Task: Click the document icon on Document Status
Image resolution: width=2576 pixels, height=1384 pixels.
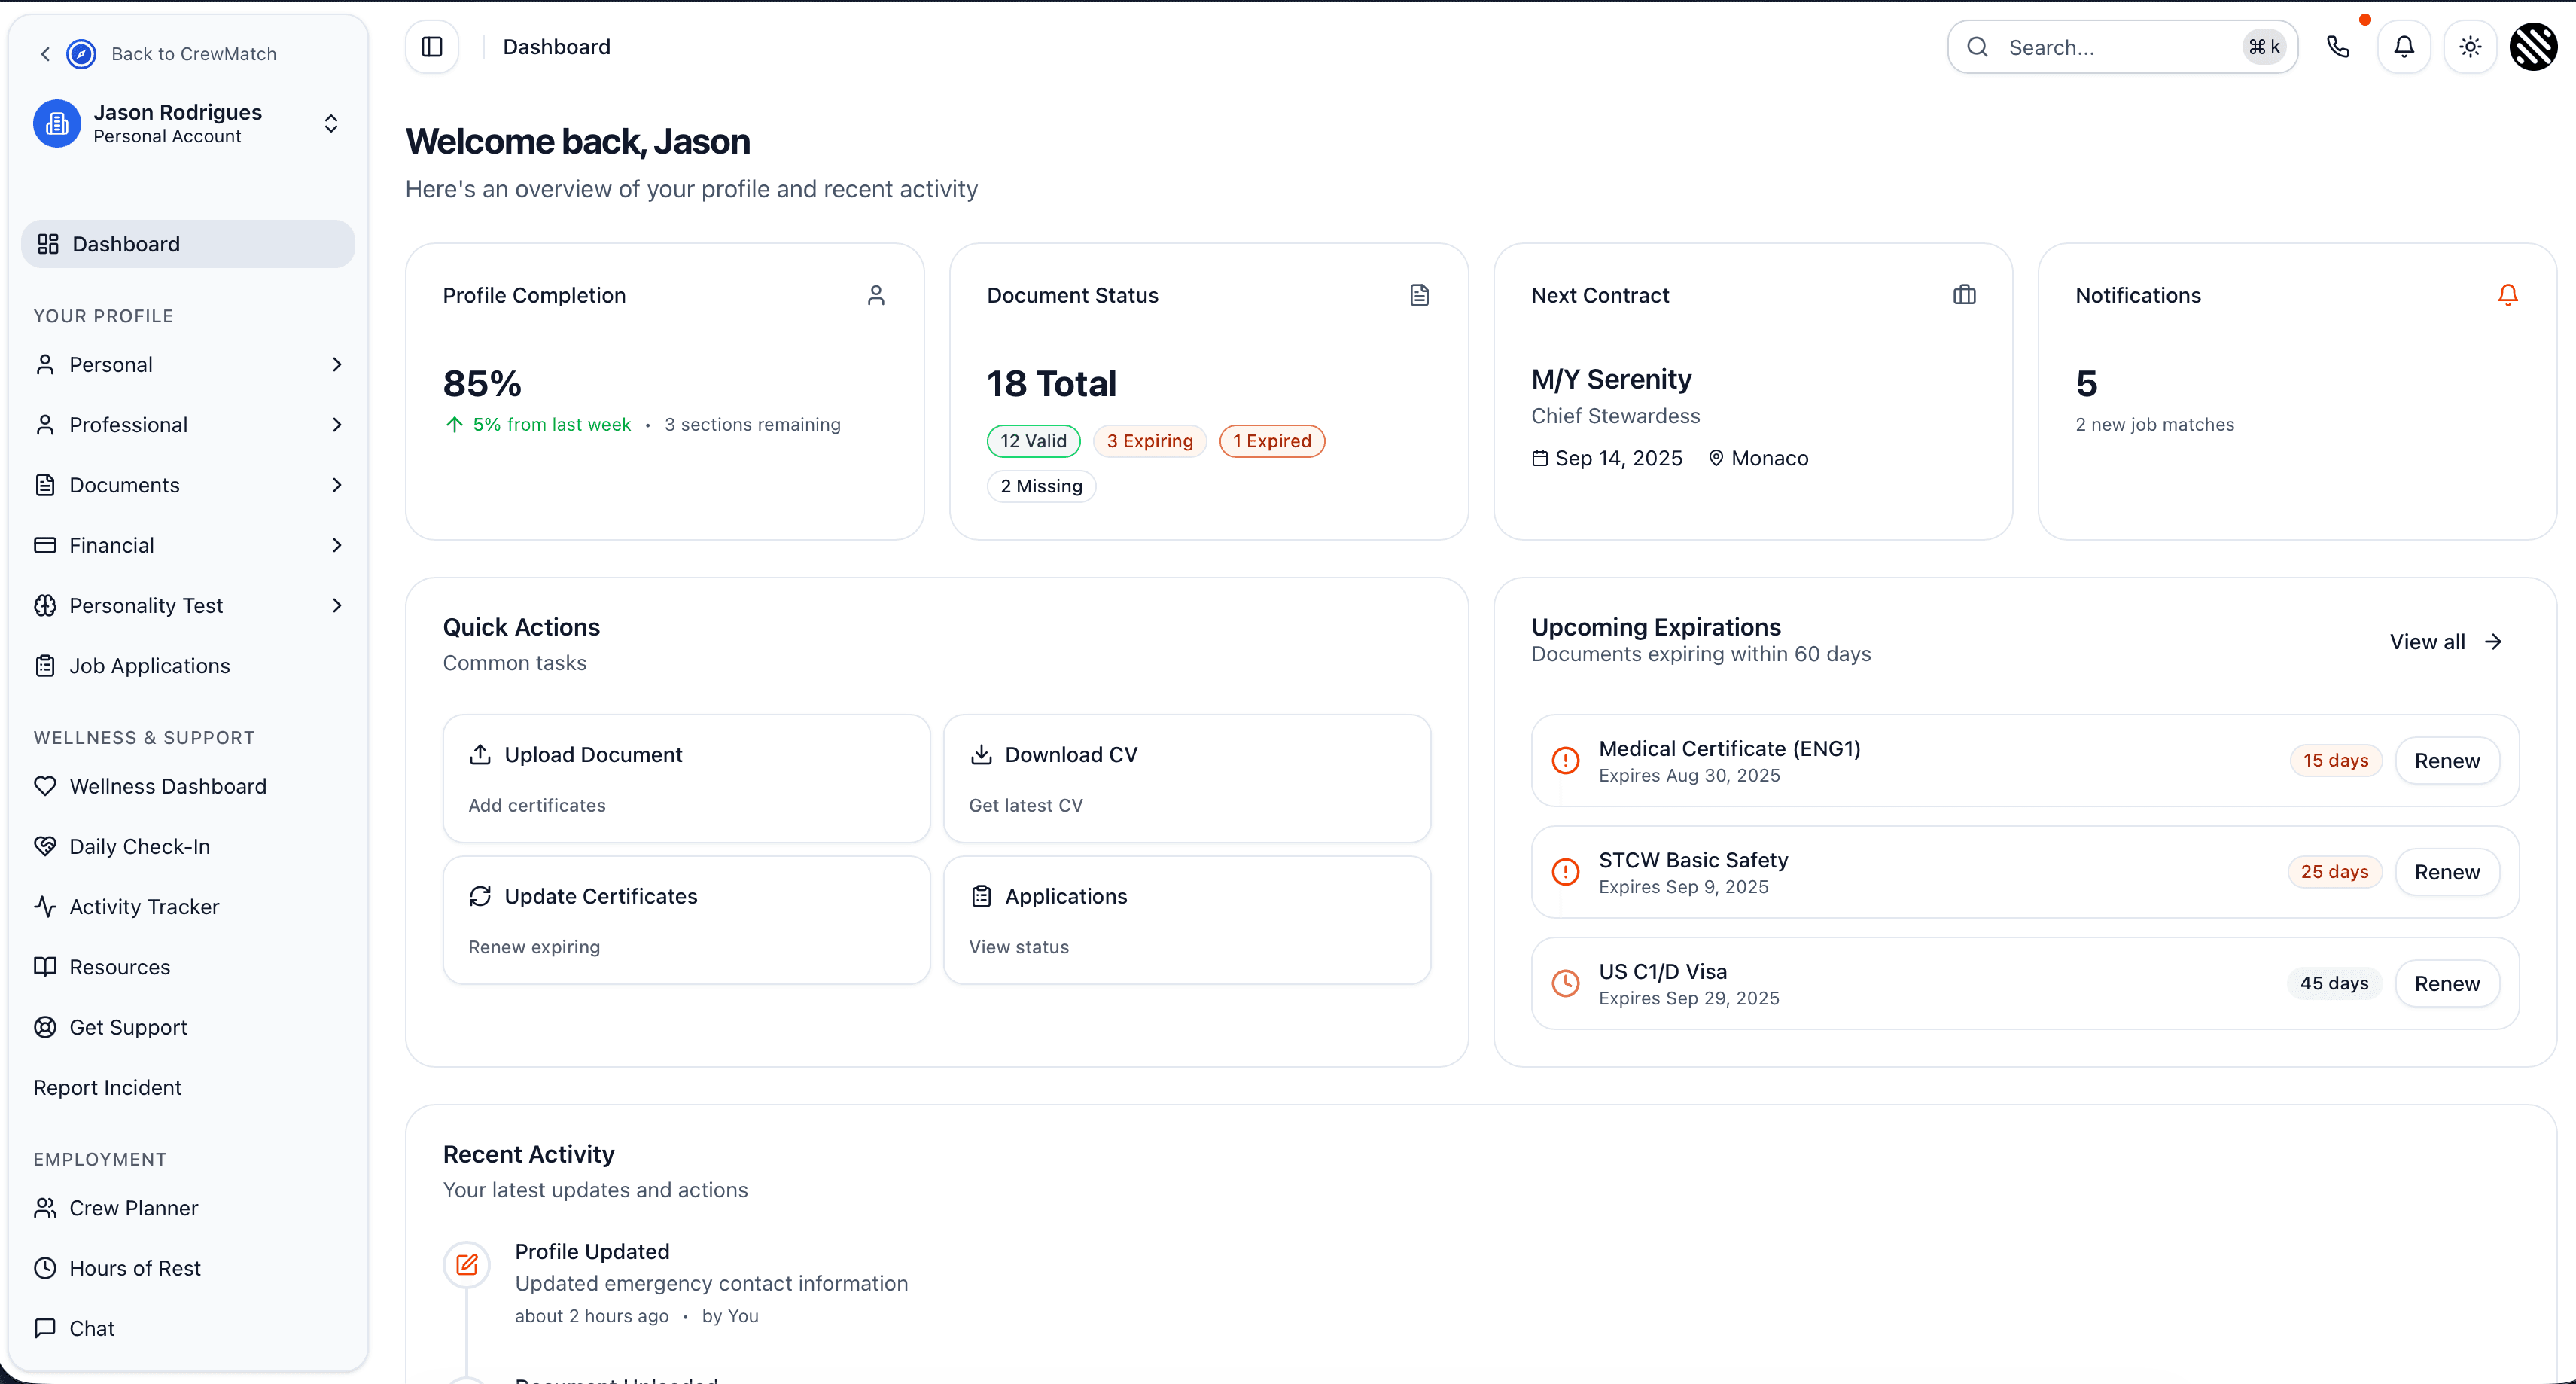Action: pos(1419,295)
